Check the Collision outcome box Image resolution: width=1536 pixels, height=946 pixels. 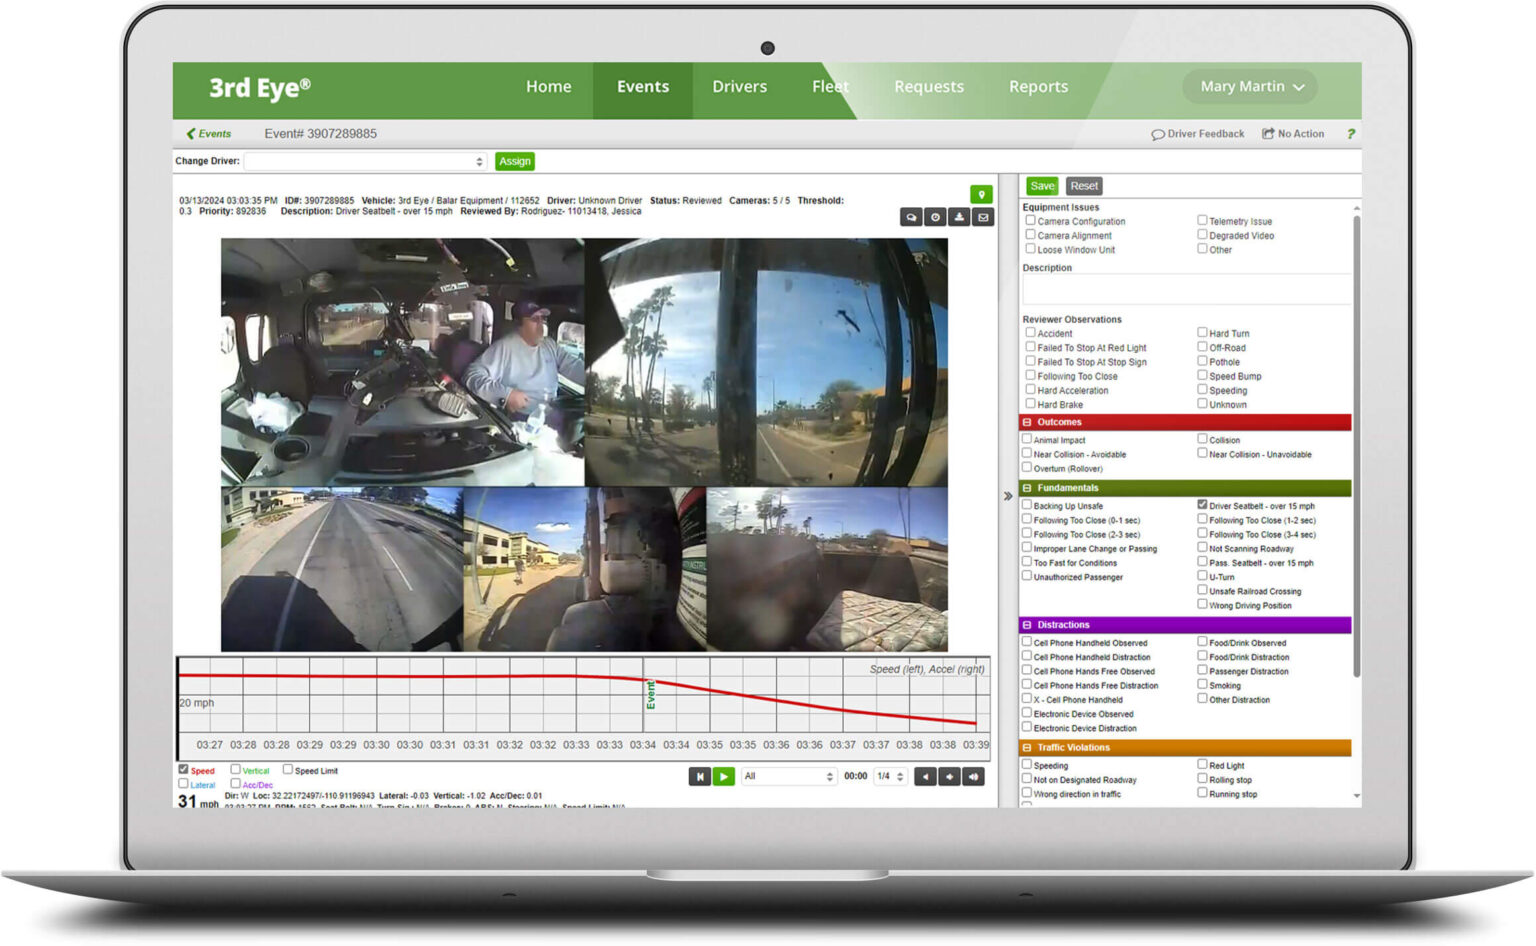[1202, 438]
